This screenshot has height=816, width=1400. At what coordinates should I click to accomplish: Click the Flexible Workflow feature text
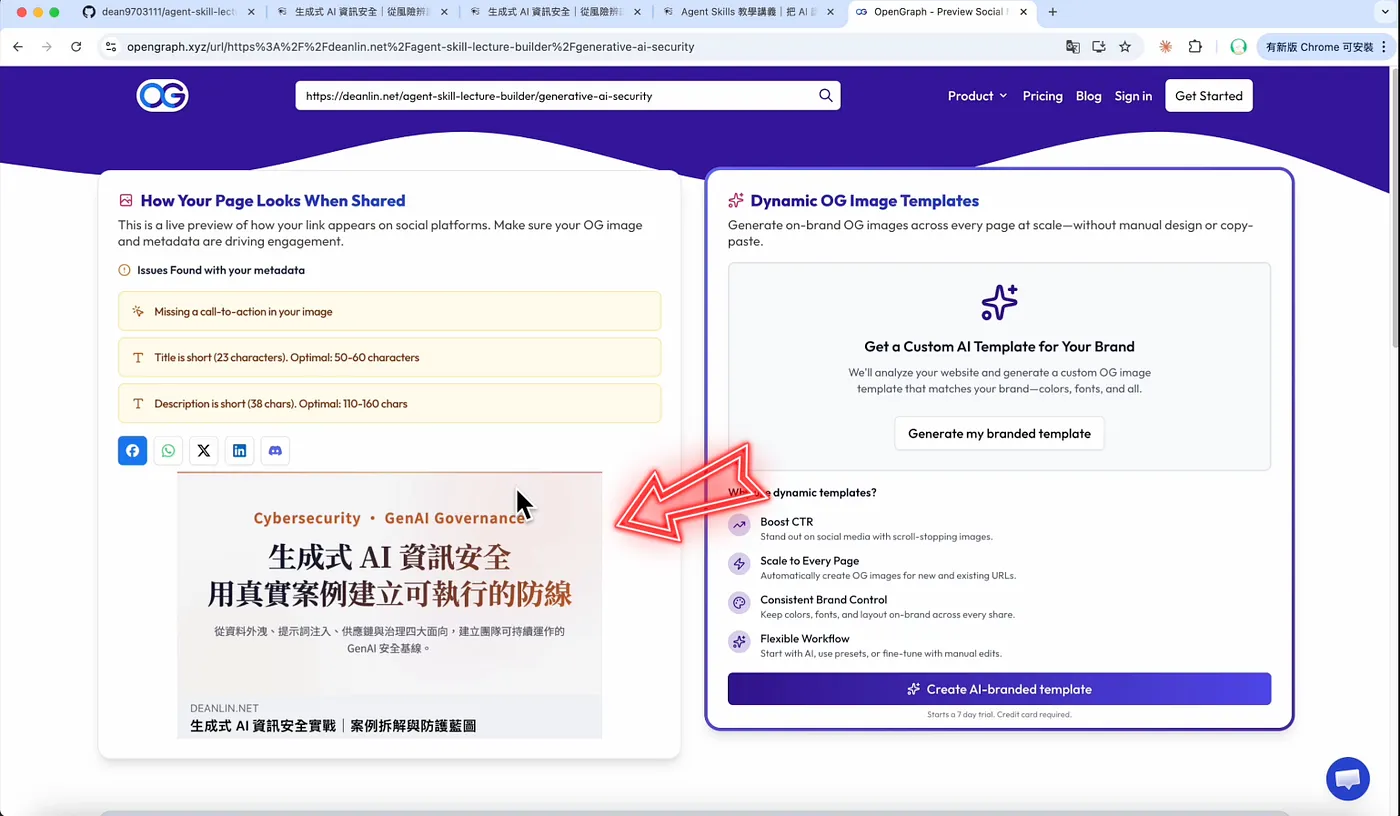804,639
